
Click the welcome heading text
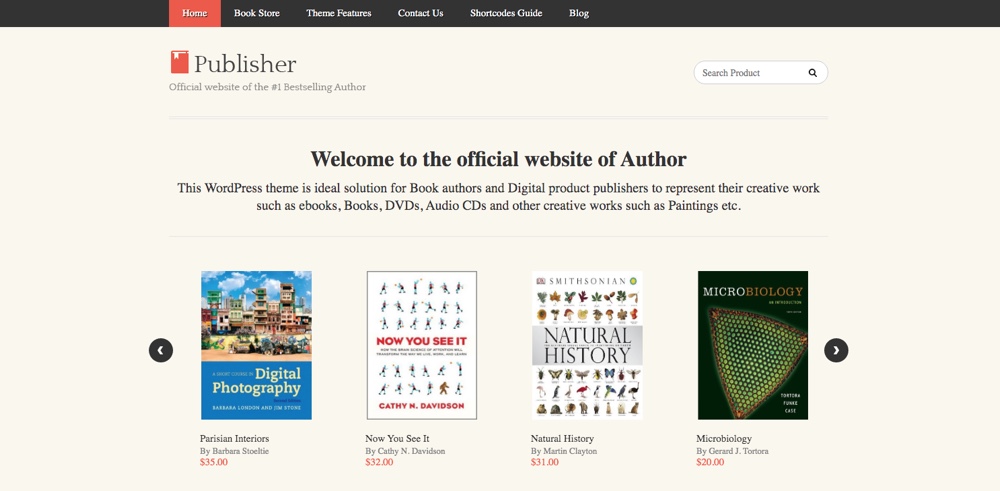click(499, 159)
